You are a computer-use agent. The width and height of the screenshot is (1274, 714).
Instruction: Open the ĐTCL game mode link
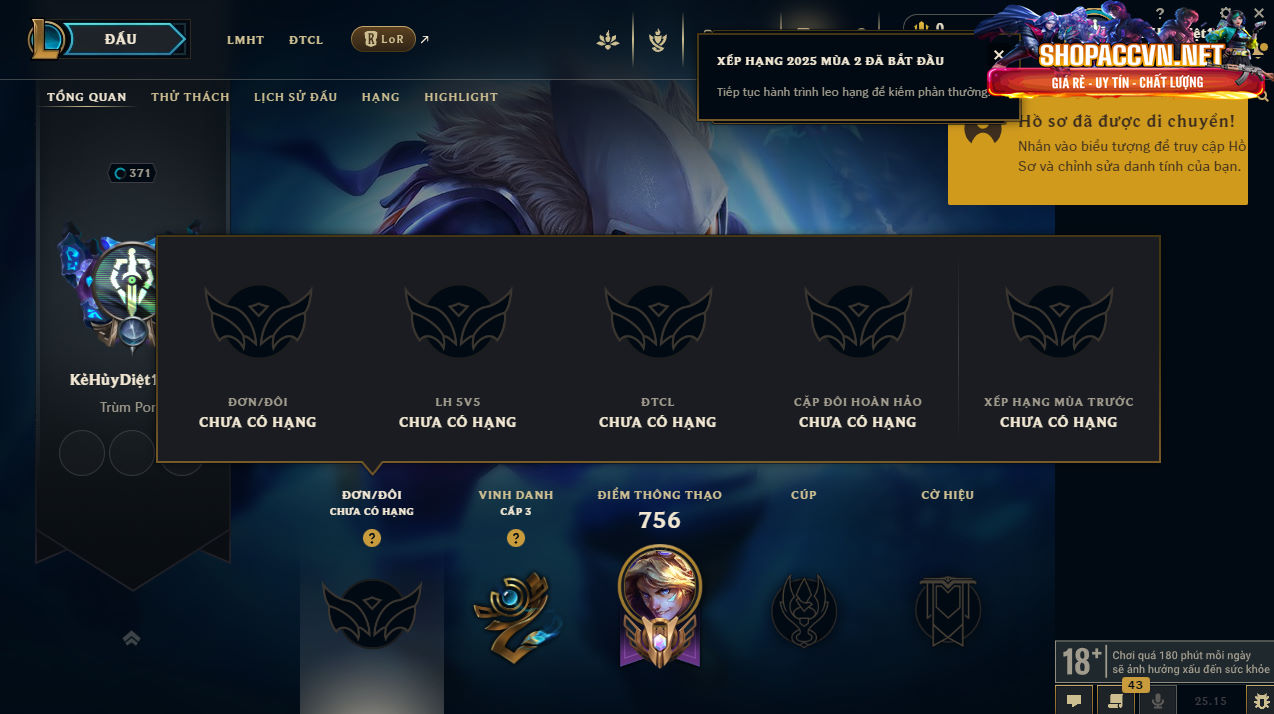306,40
